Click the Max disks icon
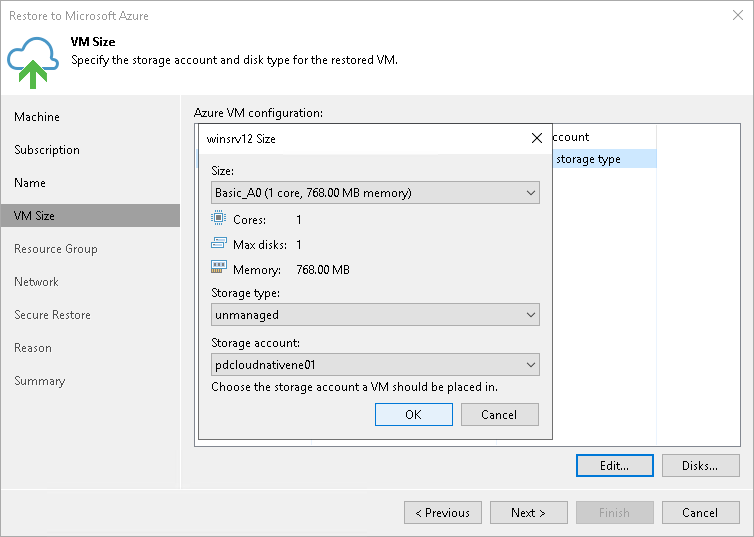The height and width of the screenshot is (537, 754). coord(218,243)
